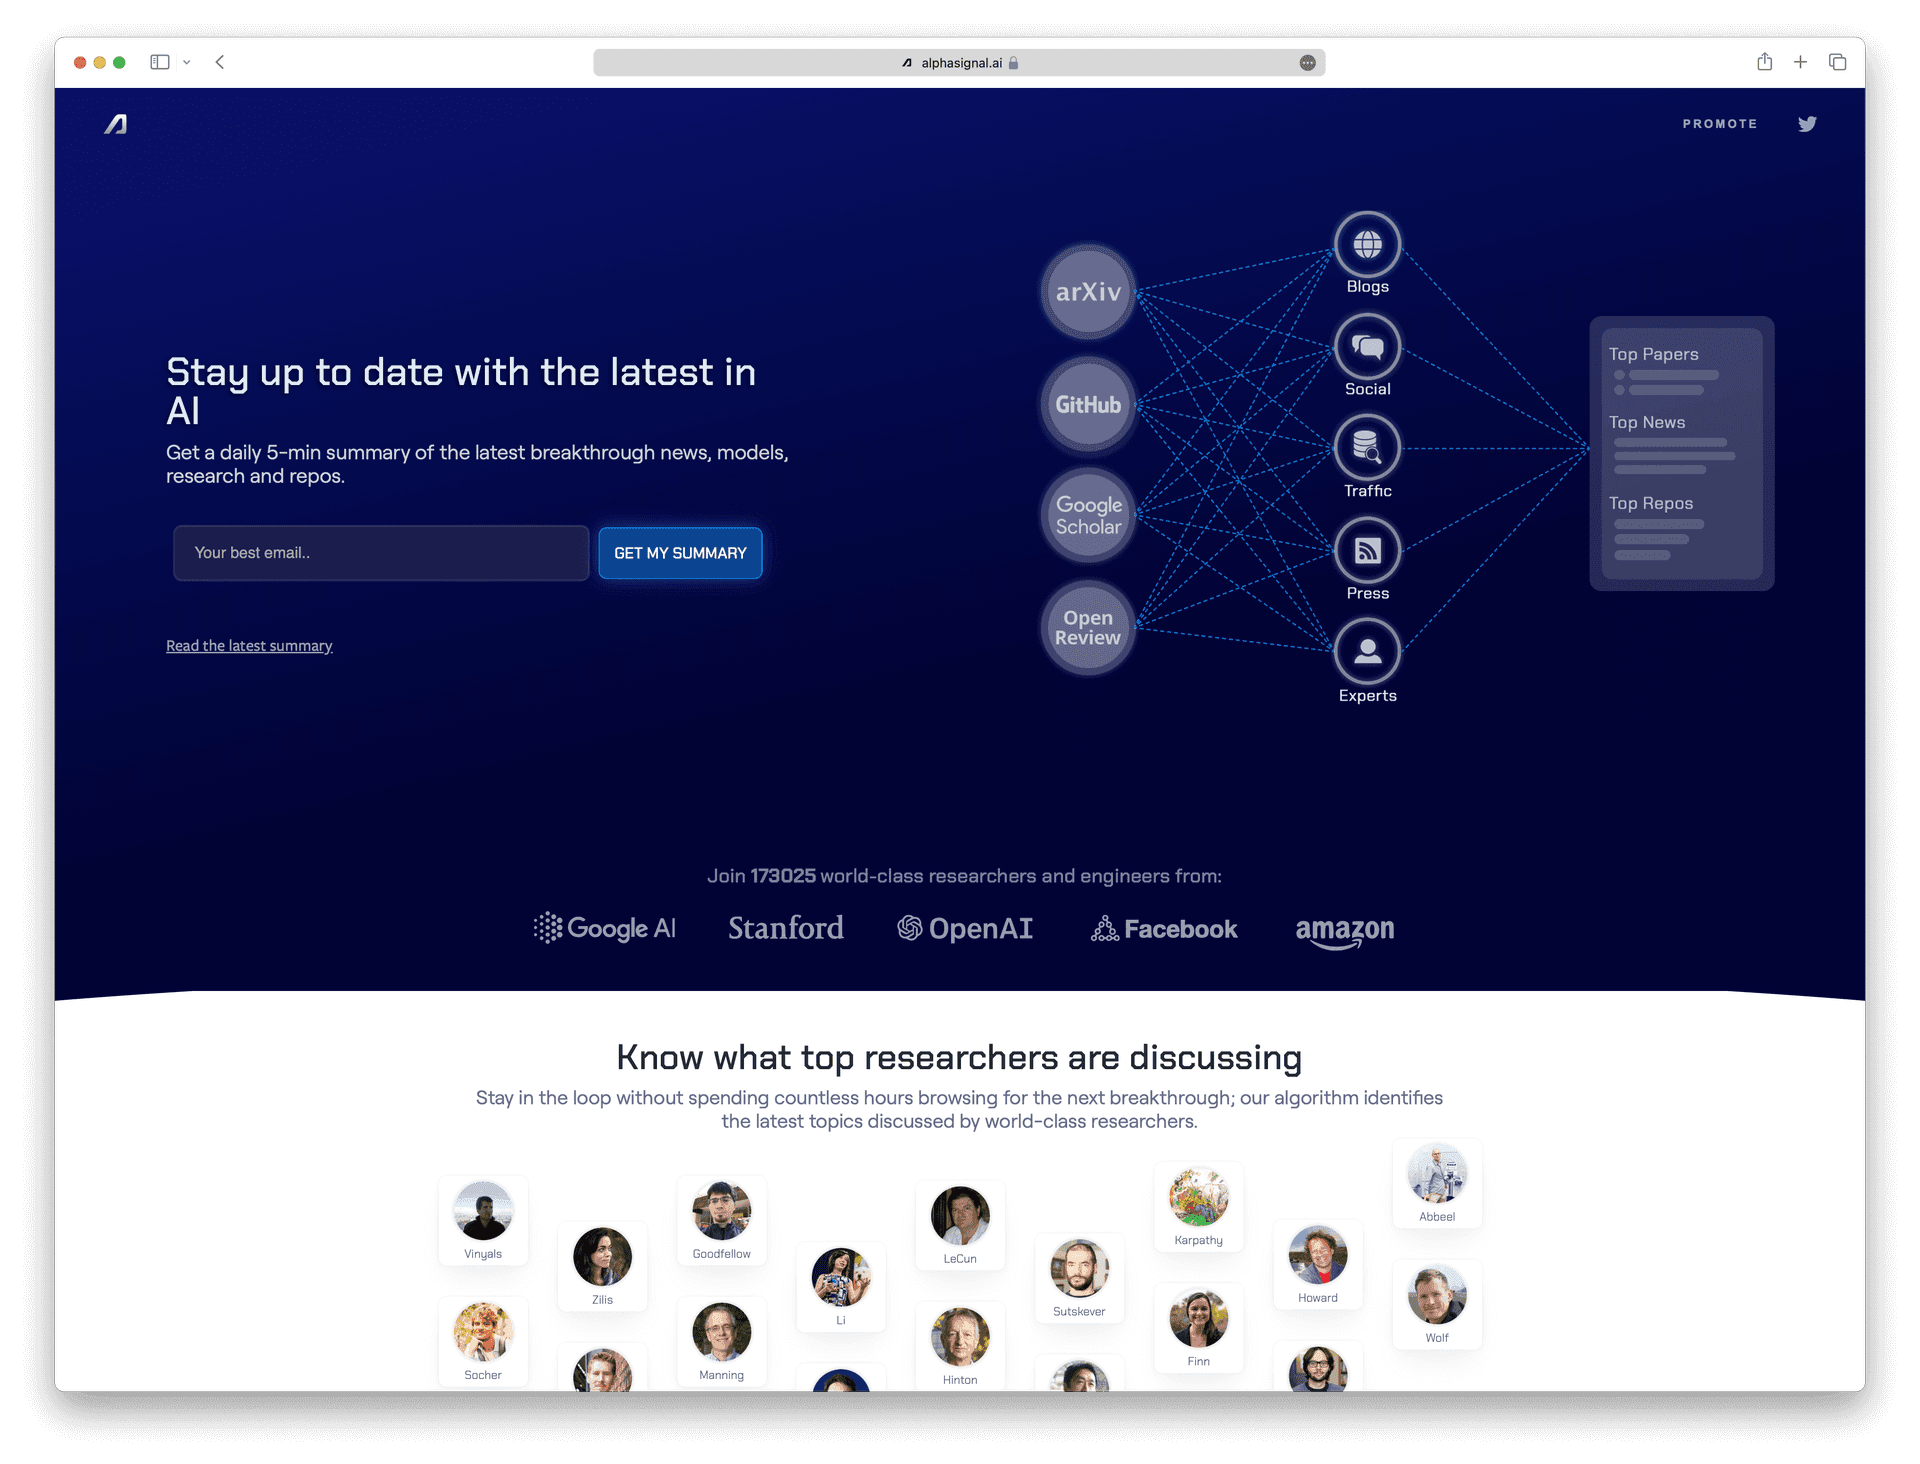Click the Stanford logo
The height and width of the screenshot is (1464, 1920).
[786, 928]
